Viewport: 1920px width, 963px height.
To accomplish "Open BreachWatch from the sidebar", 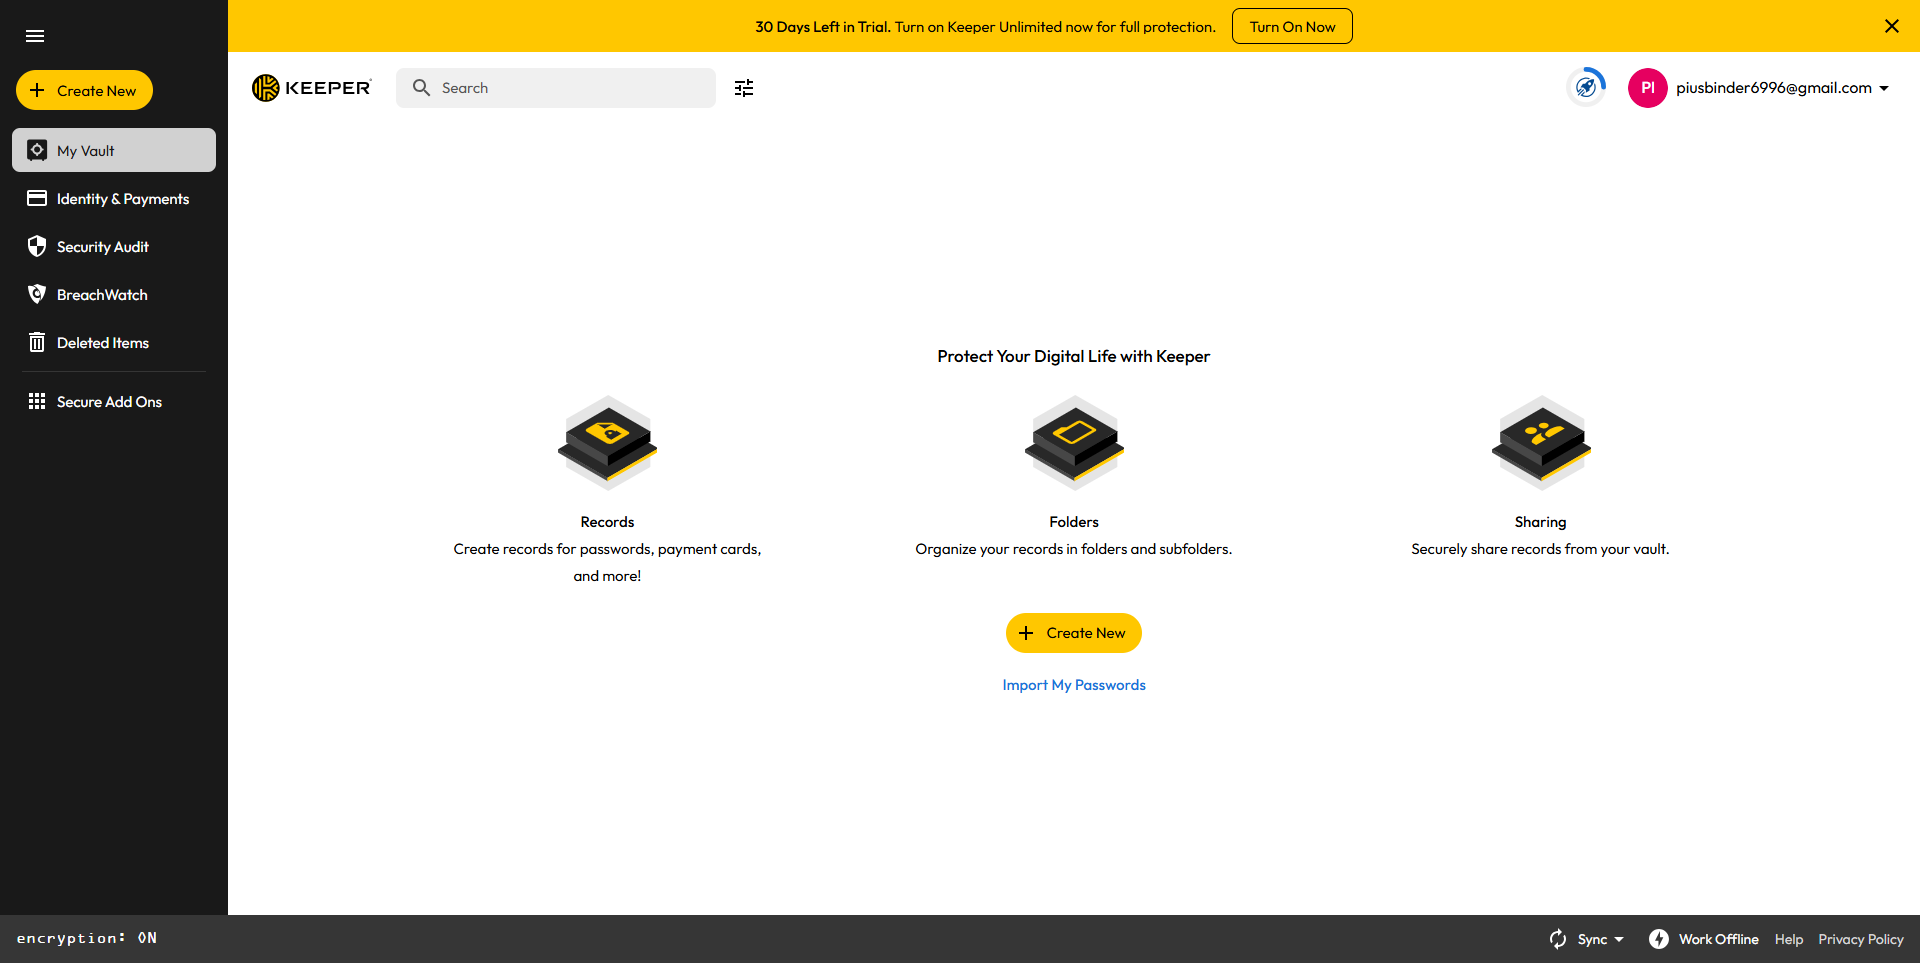I will [x=102, y=295].
